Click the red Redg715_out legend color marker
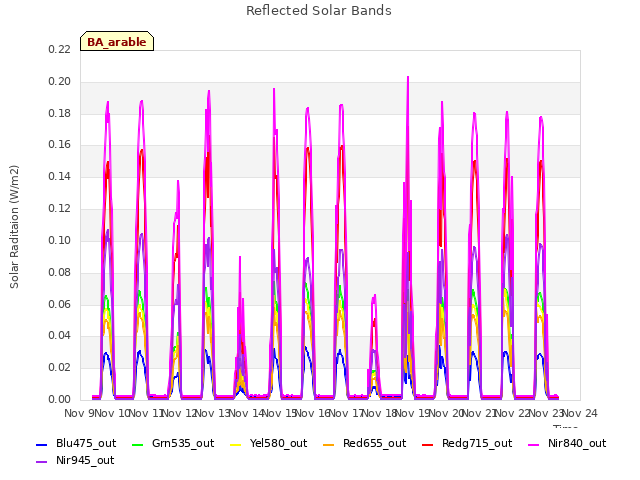This screenshot has width=640, height=480. coord(427,445)
